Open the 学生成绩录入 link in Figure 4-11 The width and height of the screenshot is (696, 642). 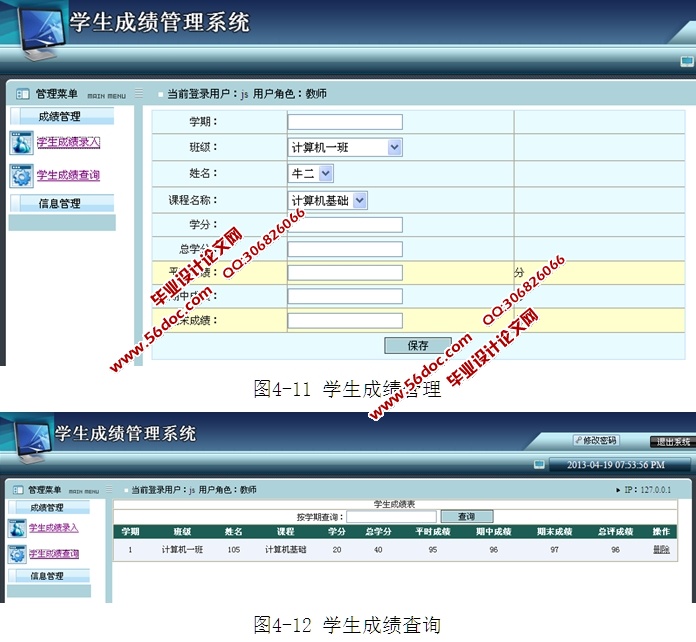click(68, 142)
